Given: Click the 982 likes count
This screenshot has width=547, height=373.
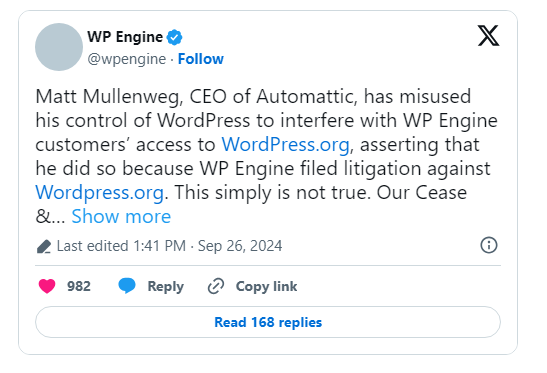Looking at the screenshot, I should click(79, 286).
